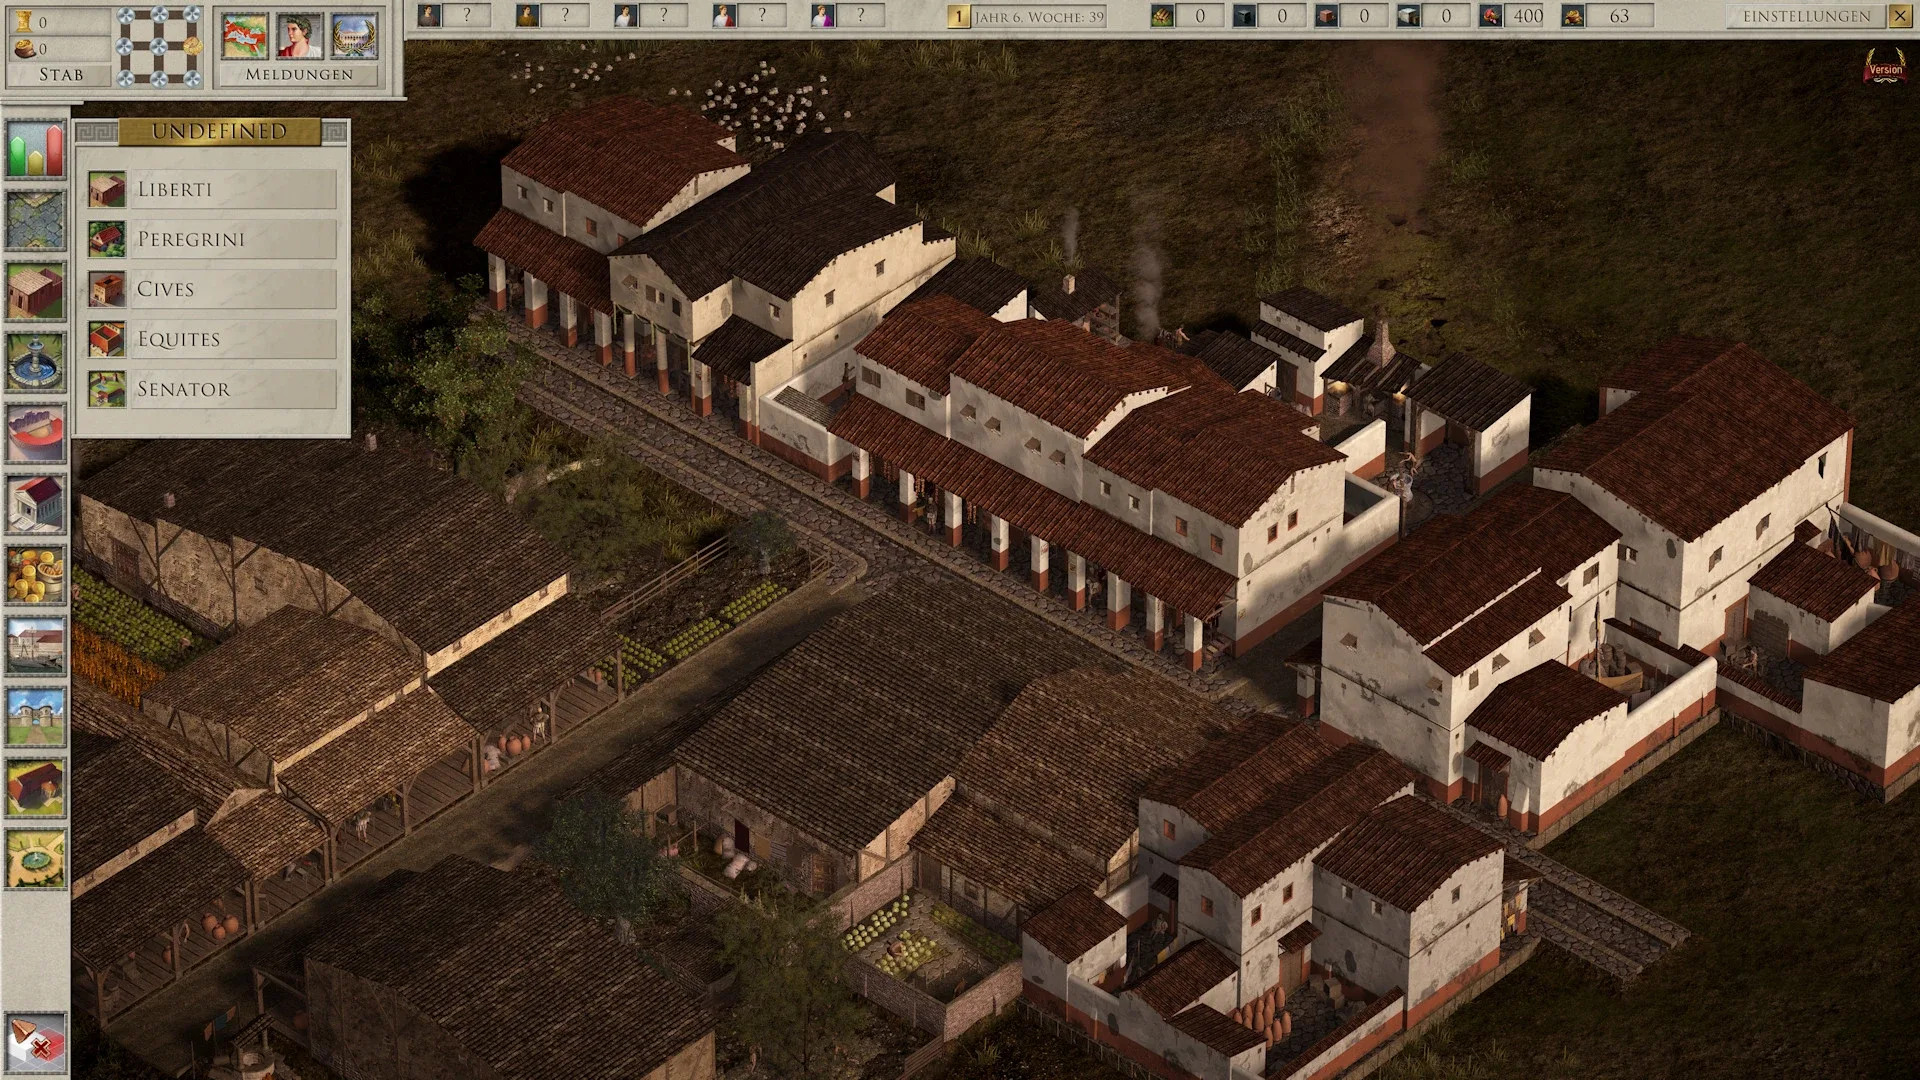Open the empire map icon
Viewport: 1920px width, 1080px height.
(245, 36)
